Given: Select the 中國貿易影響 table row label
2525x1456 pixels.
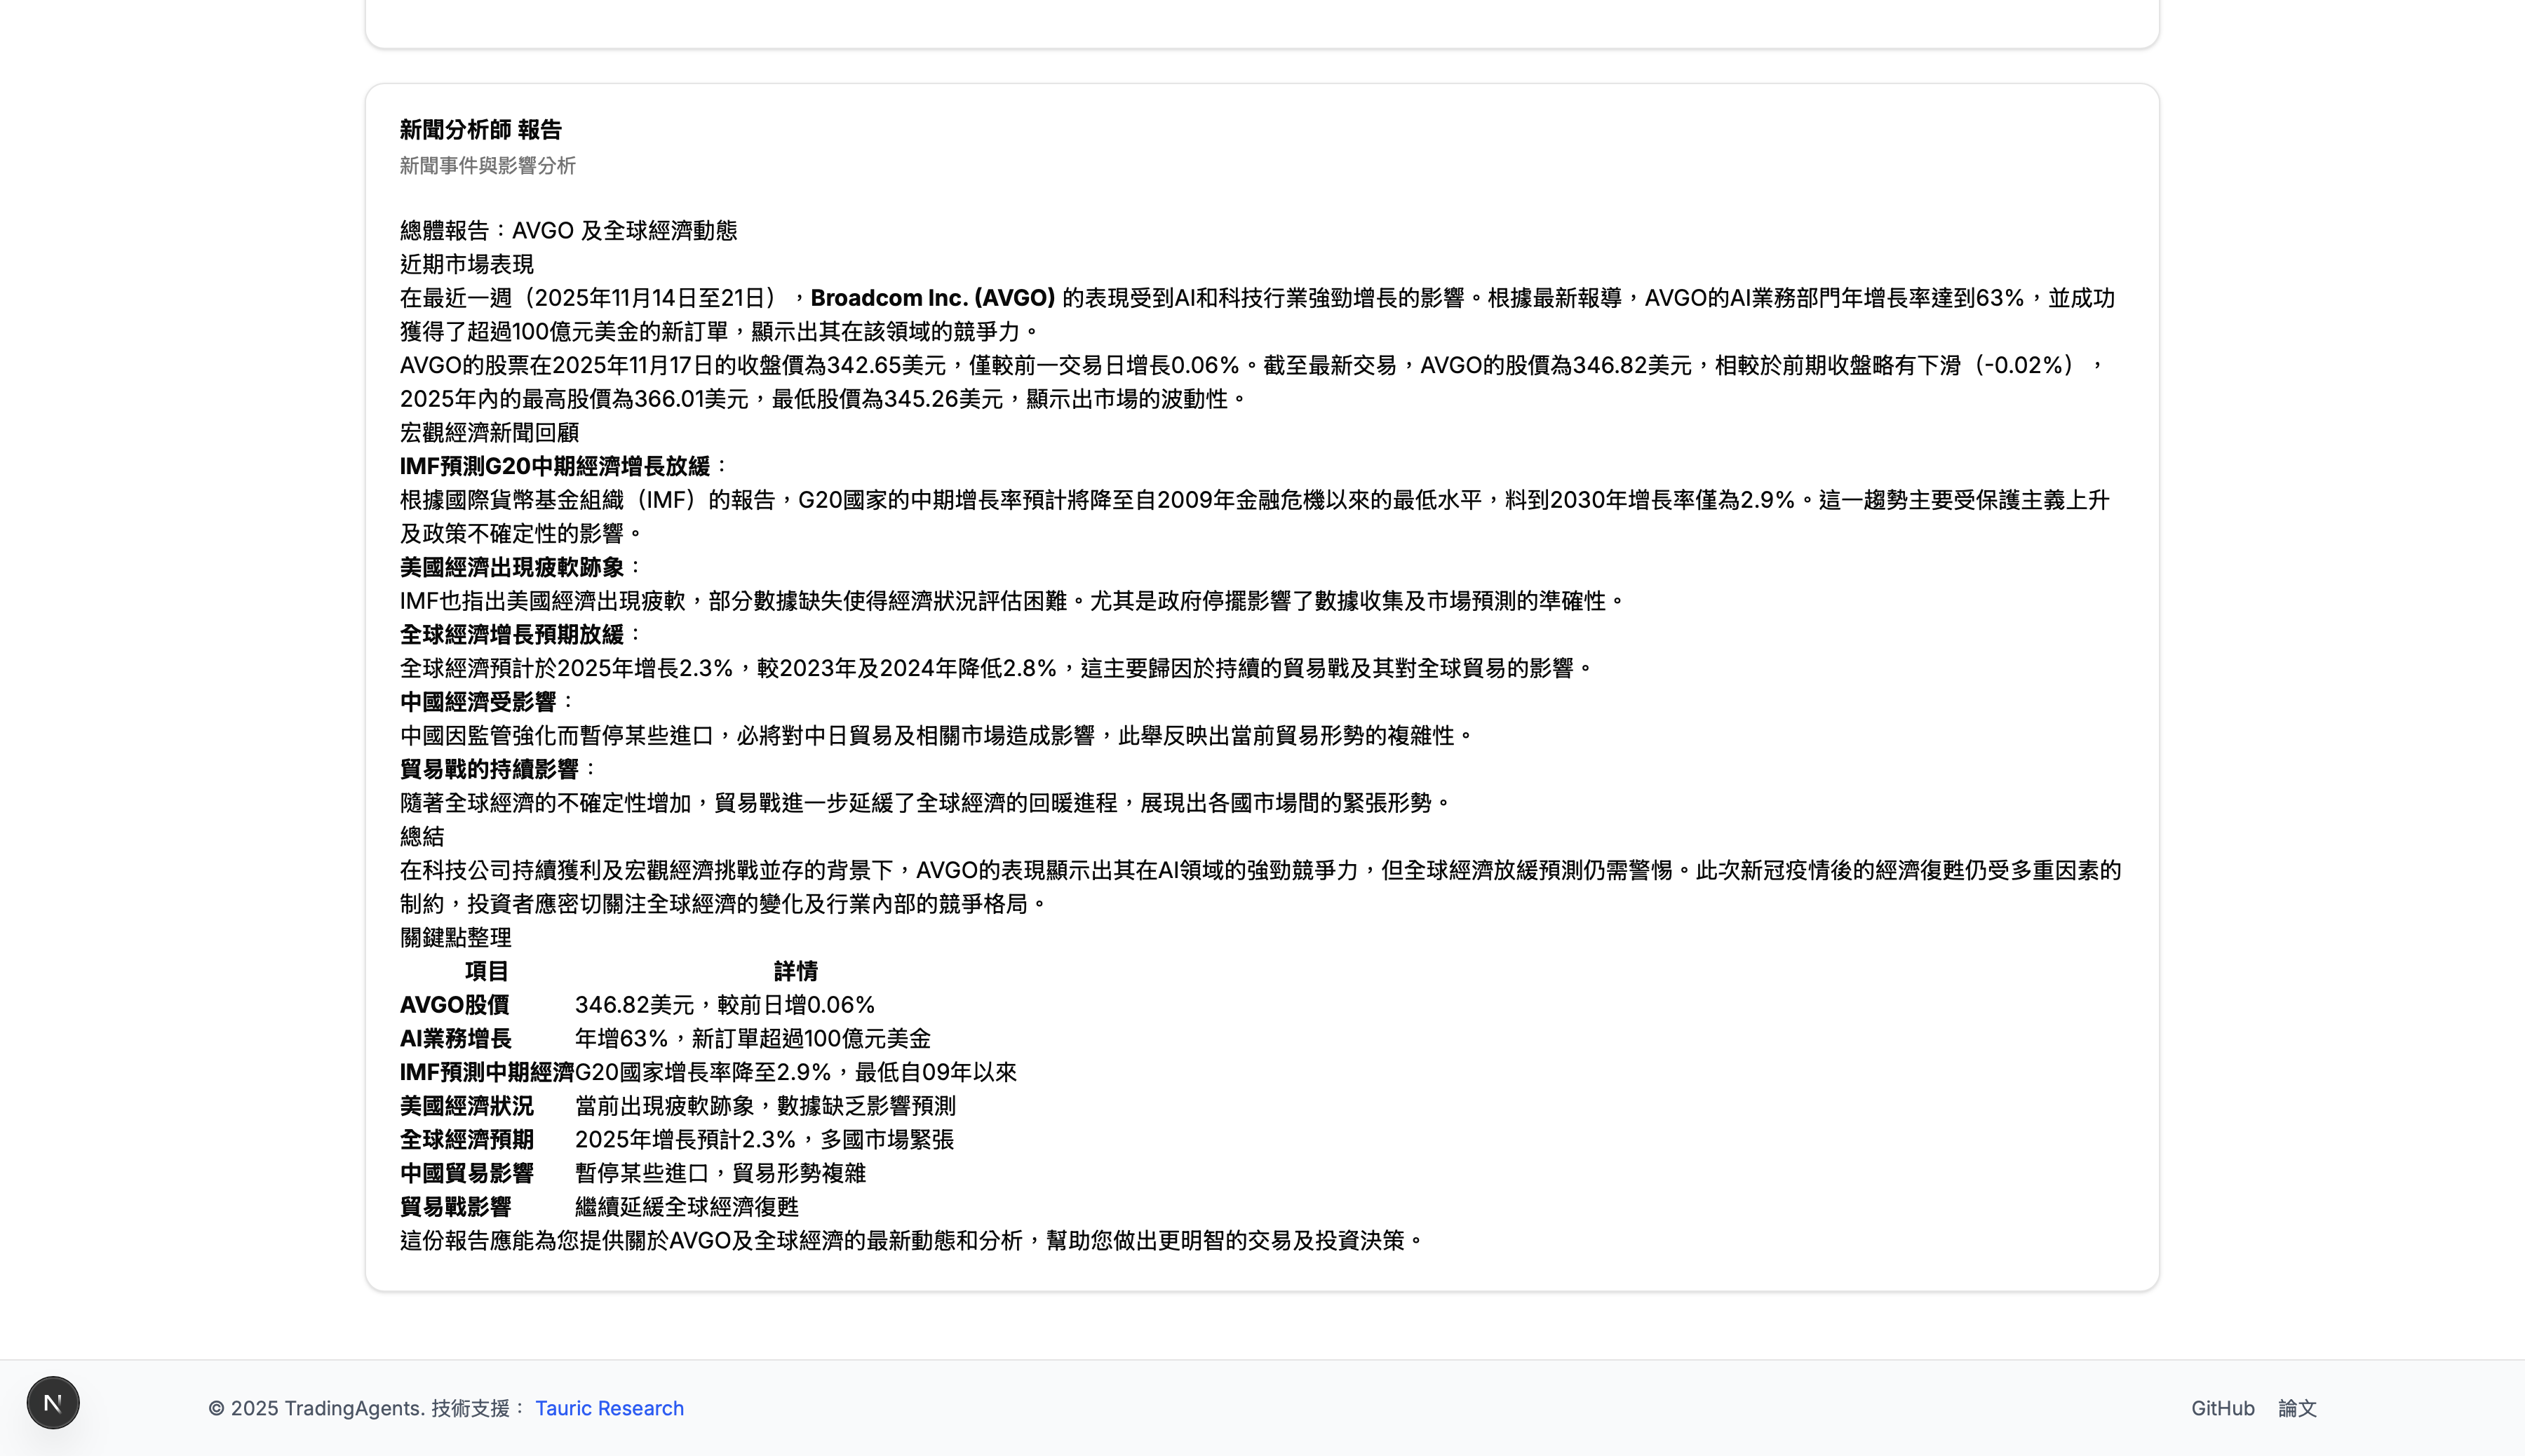Looking at the screenshot, I should (467, 1173).
